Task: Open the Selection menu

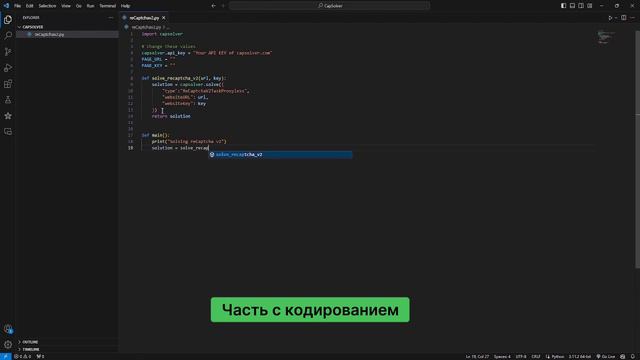Action: tap(47, 6)
